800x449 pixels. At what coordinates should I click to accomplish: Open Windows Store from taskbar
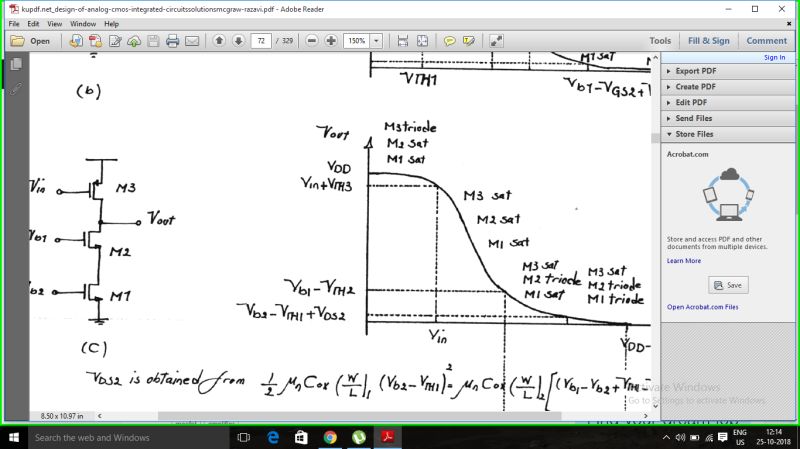point(302,437)
